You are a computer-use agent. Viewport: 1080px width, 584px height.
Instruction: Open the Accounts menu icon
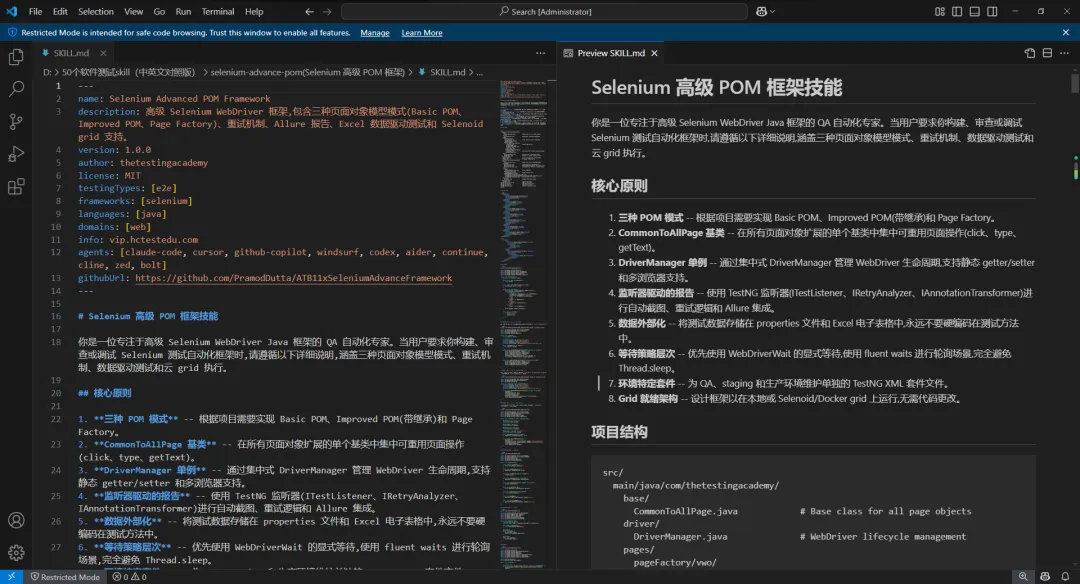16,520
